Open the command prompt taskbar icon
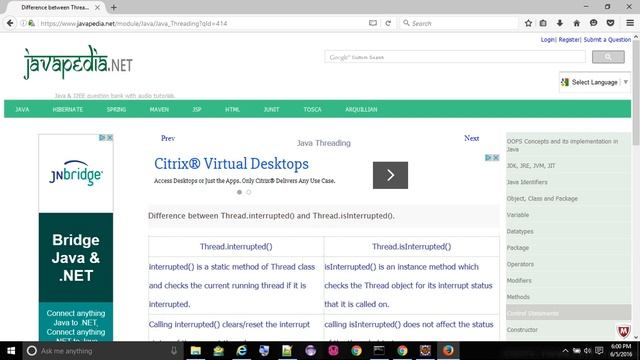Image resolution: width=640 pixels, height=360 pixels. tap(379, 351)
